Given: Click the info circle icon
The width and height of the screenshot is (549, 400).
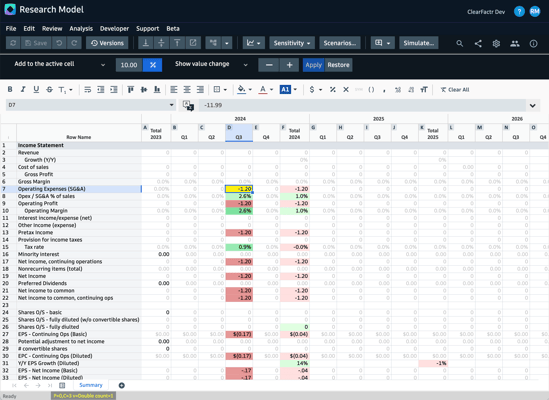Looking at the screenshot, I should pyautogui.click(x=533, y=43).
